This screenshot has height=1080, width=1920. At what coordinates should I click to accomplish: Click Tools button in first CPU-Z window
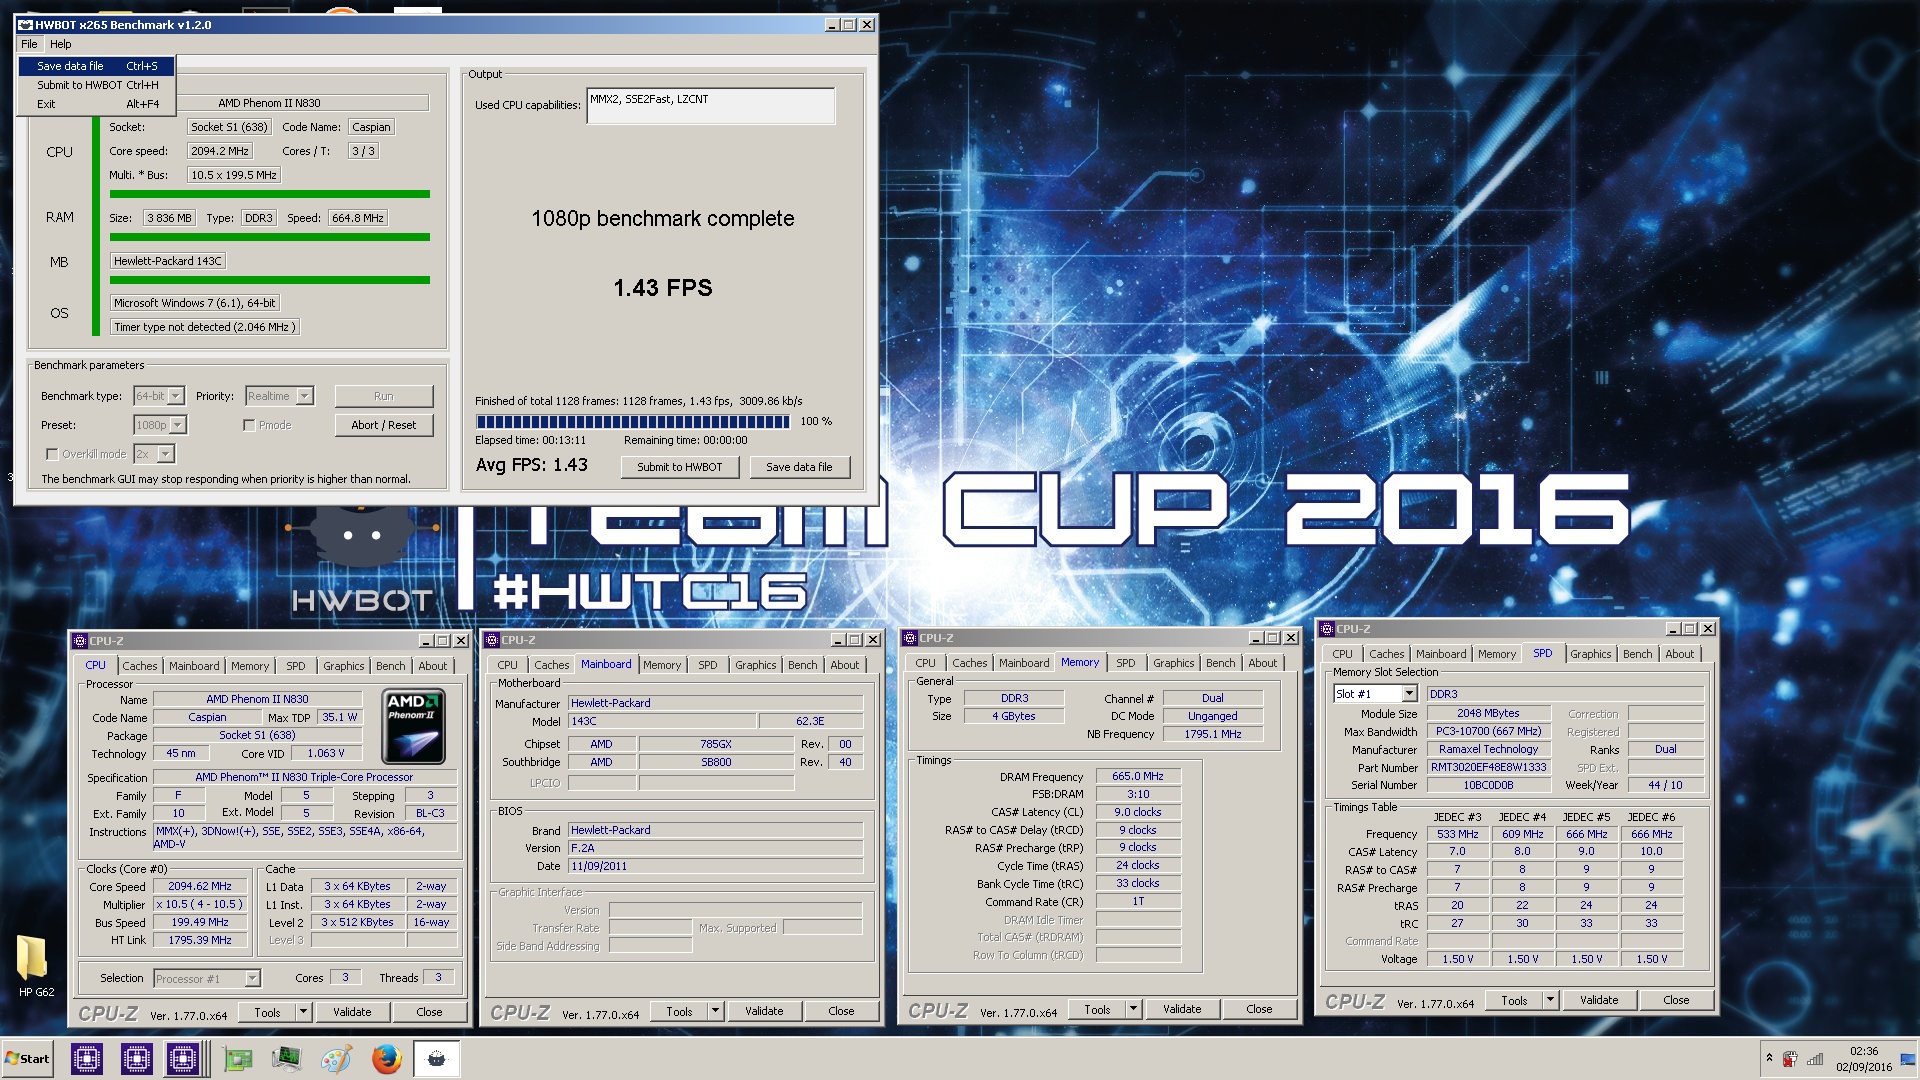[267, 1012]
